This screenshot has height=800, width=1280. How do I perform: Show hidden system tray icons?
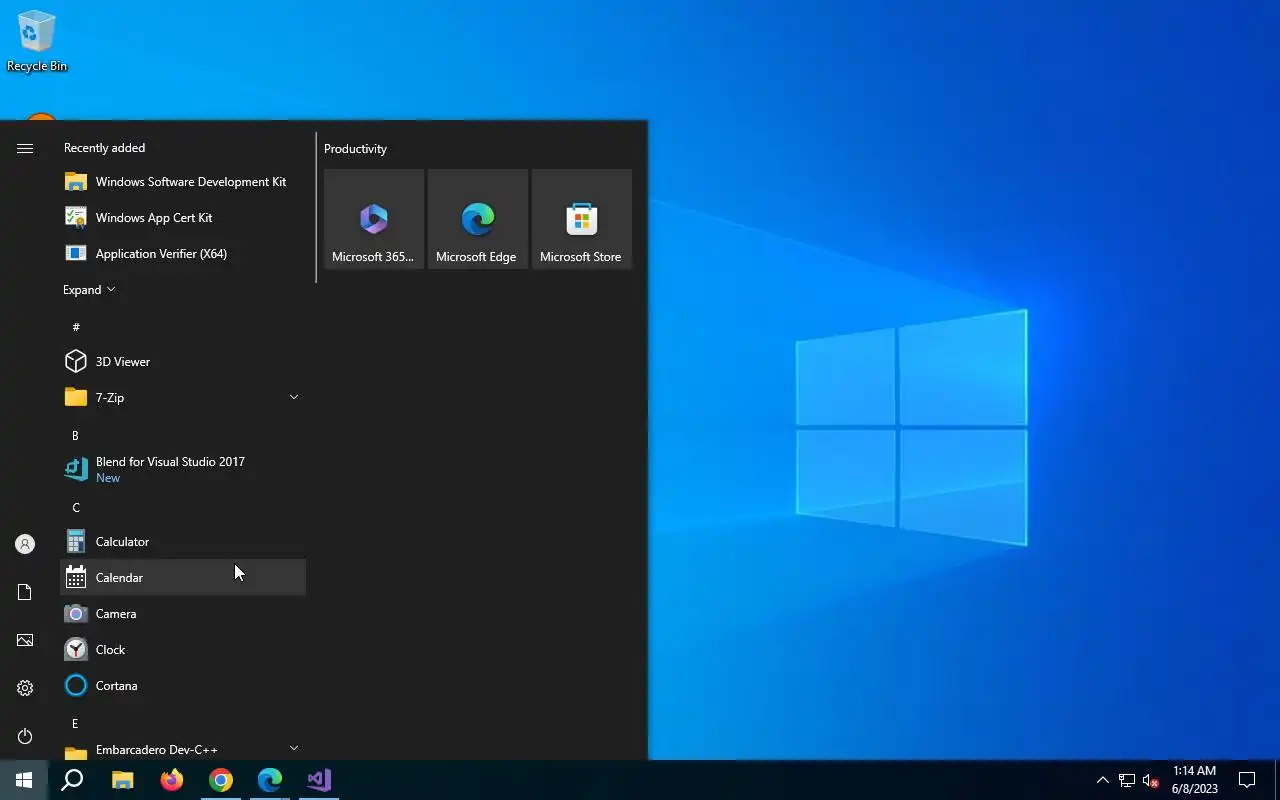pos(1102,780)
